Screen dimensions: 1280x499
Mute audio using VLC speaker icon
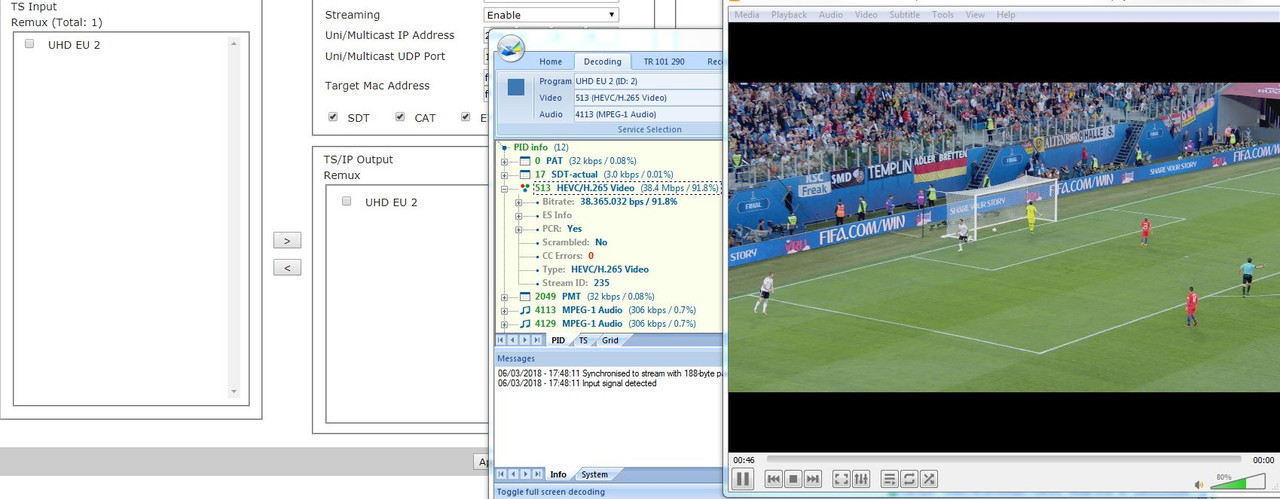[x=1199, y=484]
